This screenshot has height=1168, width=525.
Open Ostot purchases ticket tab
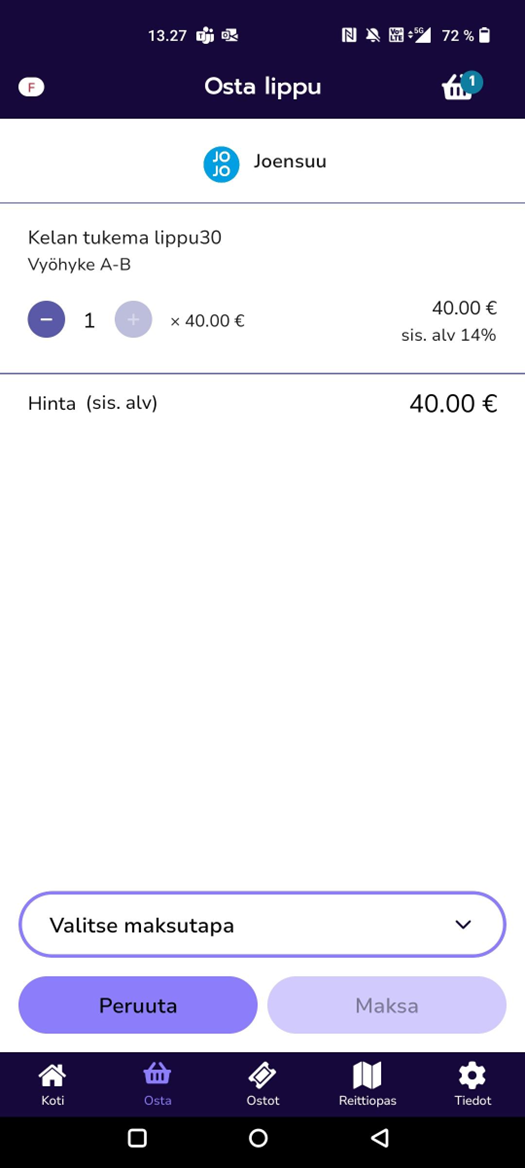(x=262, y=1085)
